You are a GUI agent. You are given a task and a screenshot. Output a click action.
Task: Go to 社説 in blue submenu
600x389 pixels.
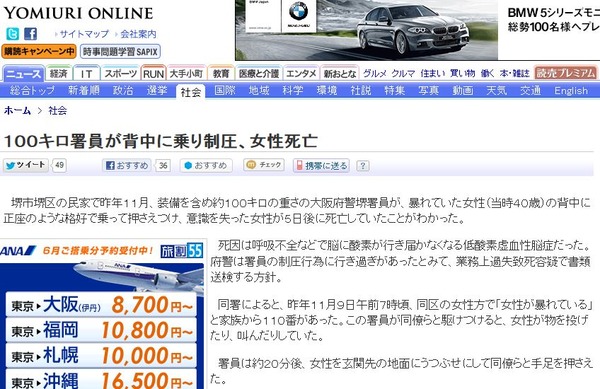(x=361, y=91)
